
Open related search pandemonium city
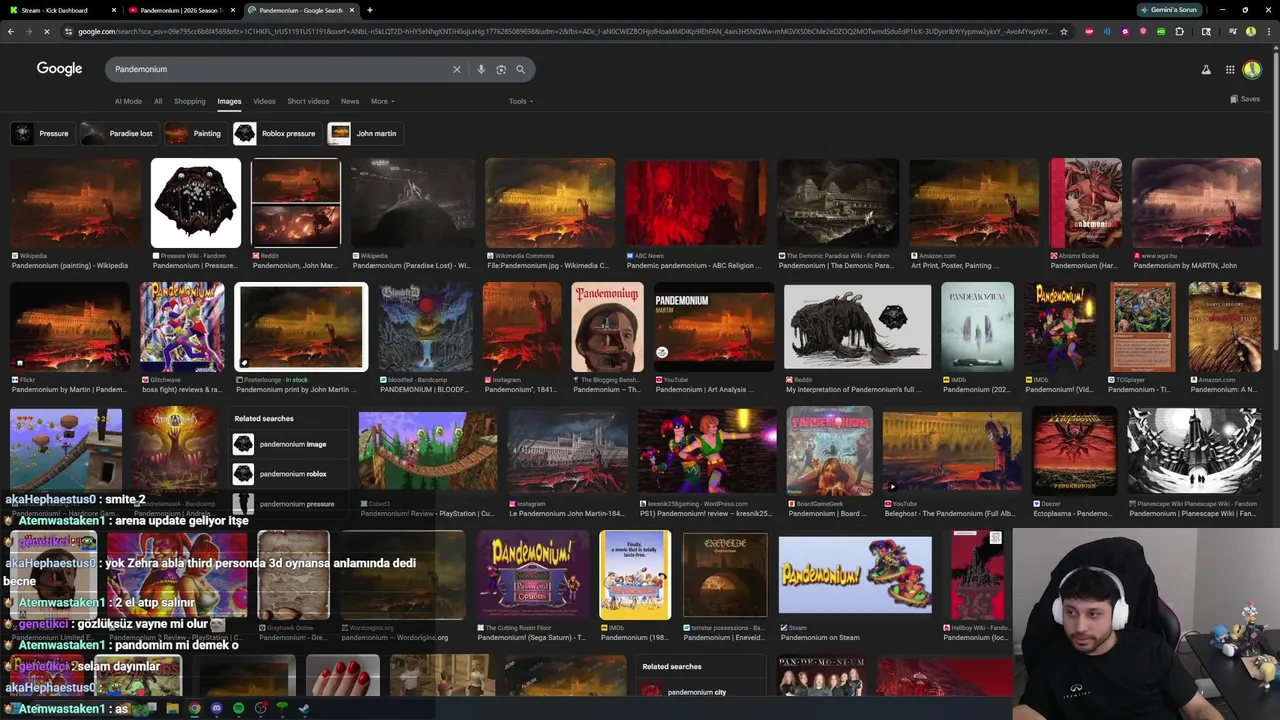[700, 692]
